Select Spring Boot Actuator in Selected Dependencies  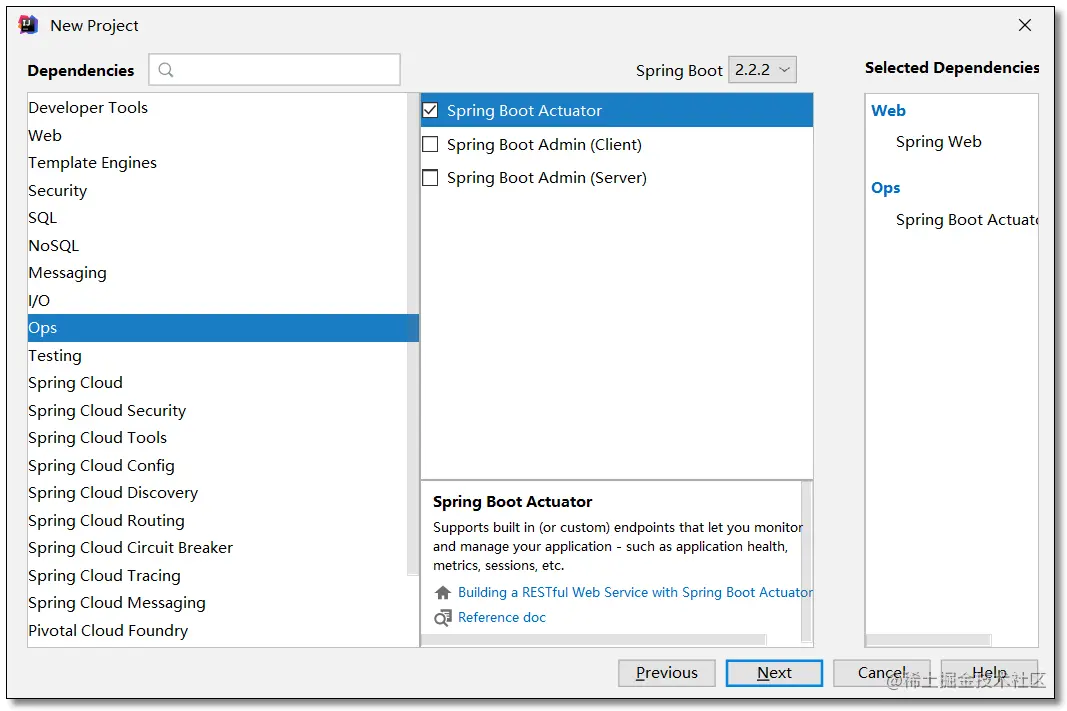pos(967,220)
